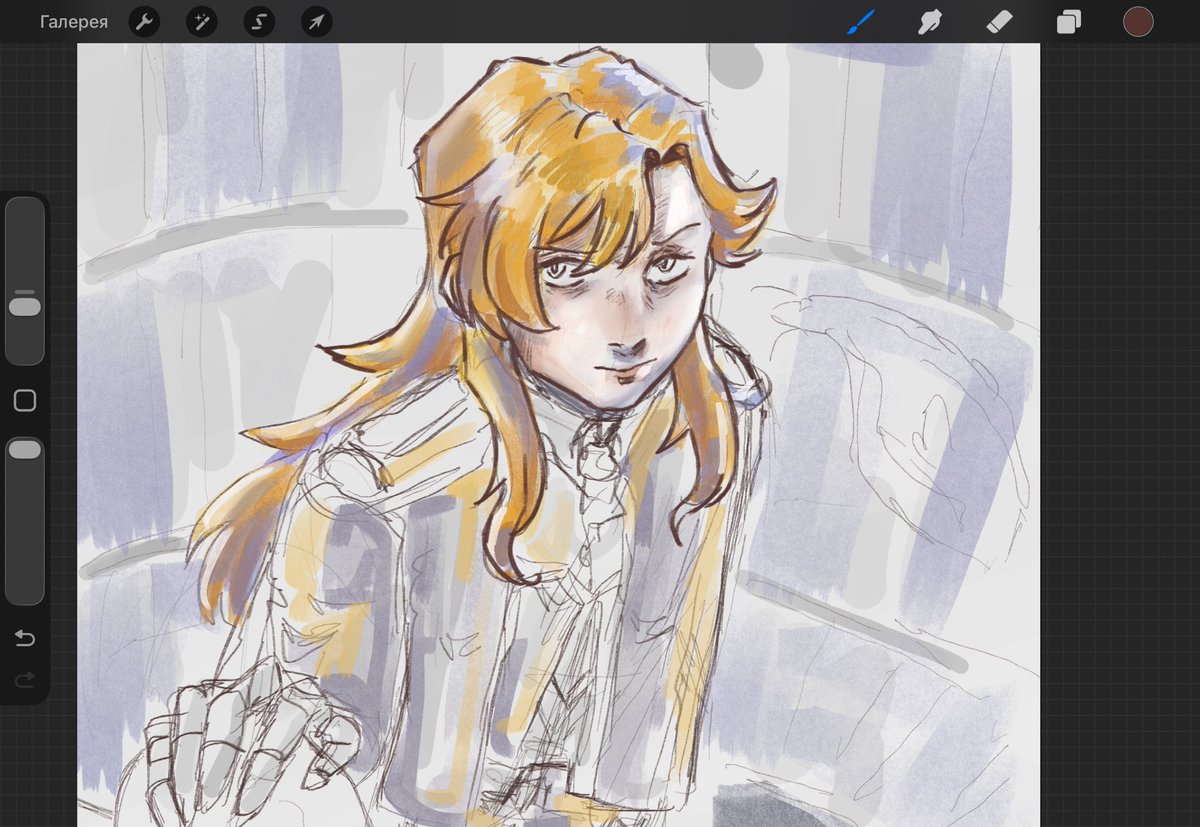
Task: Open the Галерея gallery
Action: 74,22
